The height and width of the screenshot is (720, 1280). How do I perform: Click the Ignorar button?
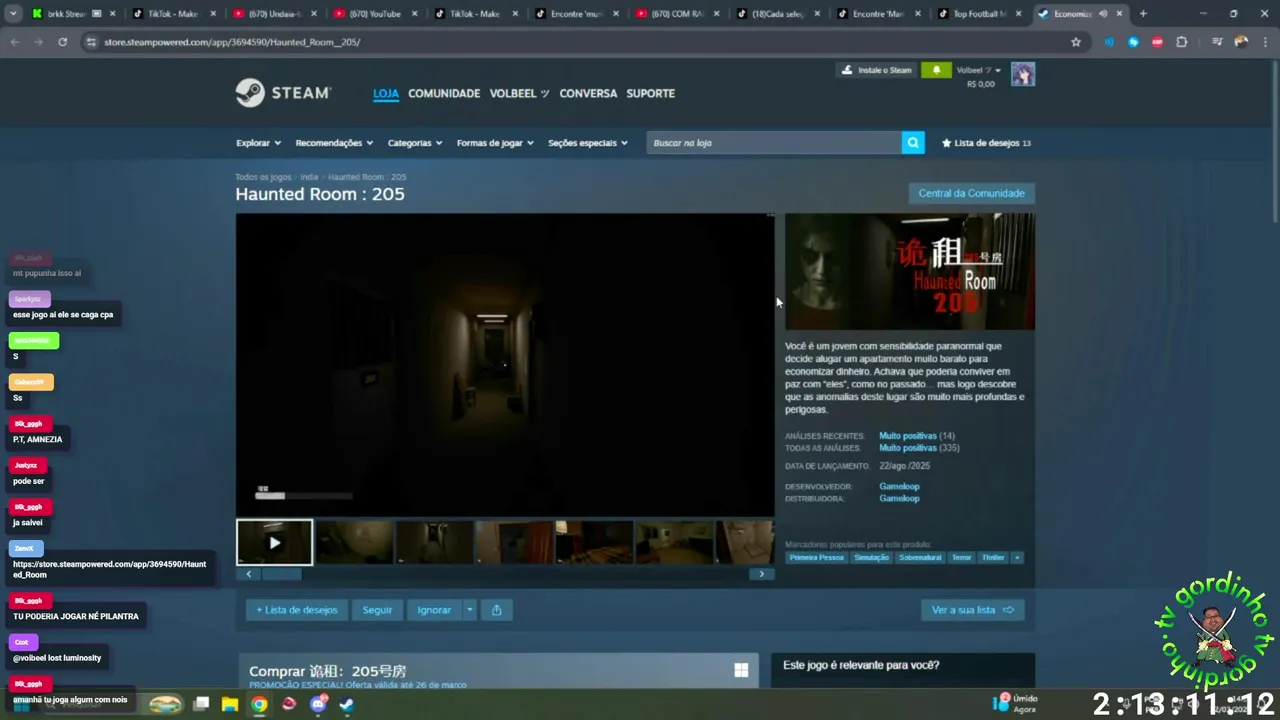tap(434, 610)
